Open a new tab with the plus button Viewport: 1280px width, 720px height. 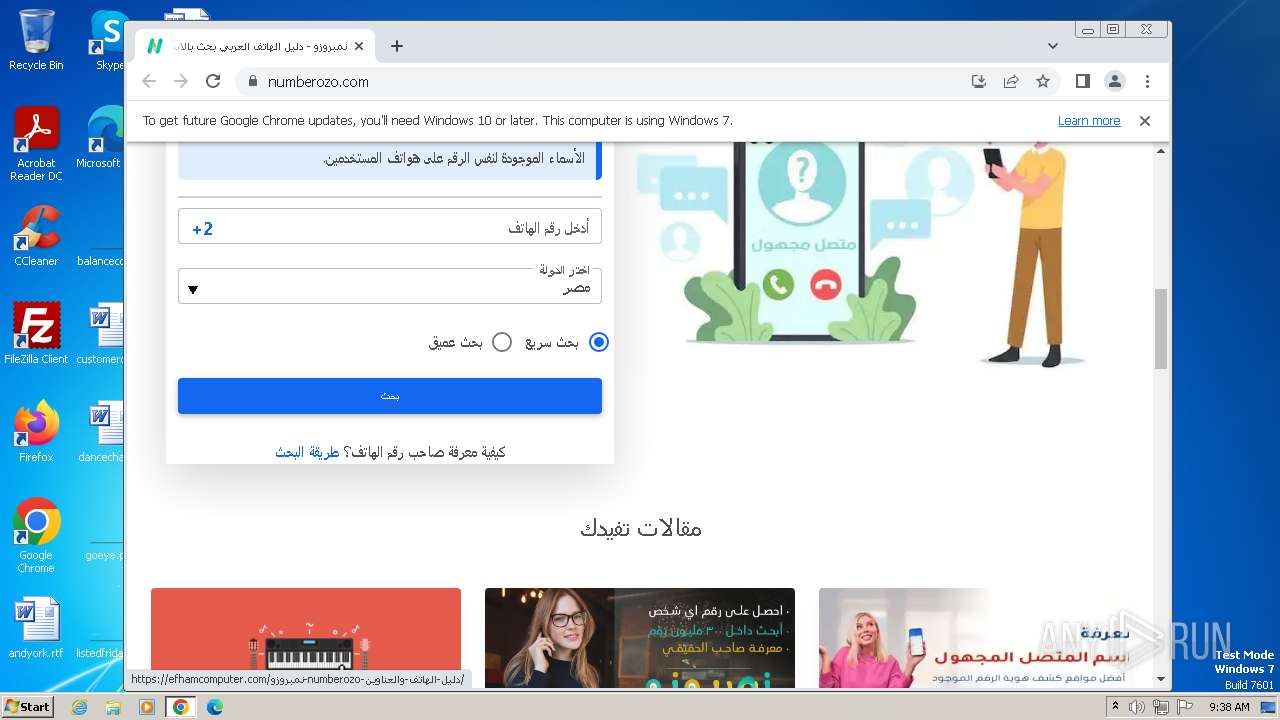(397, 46)
